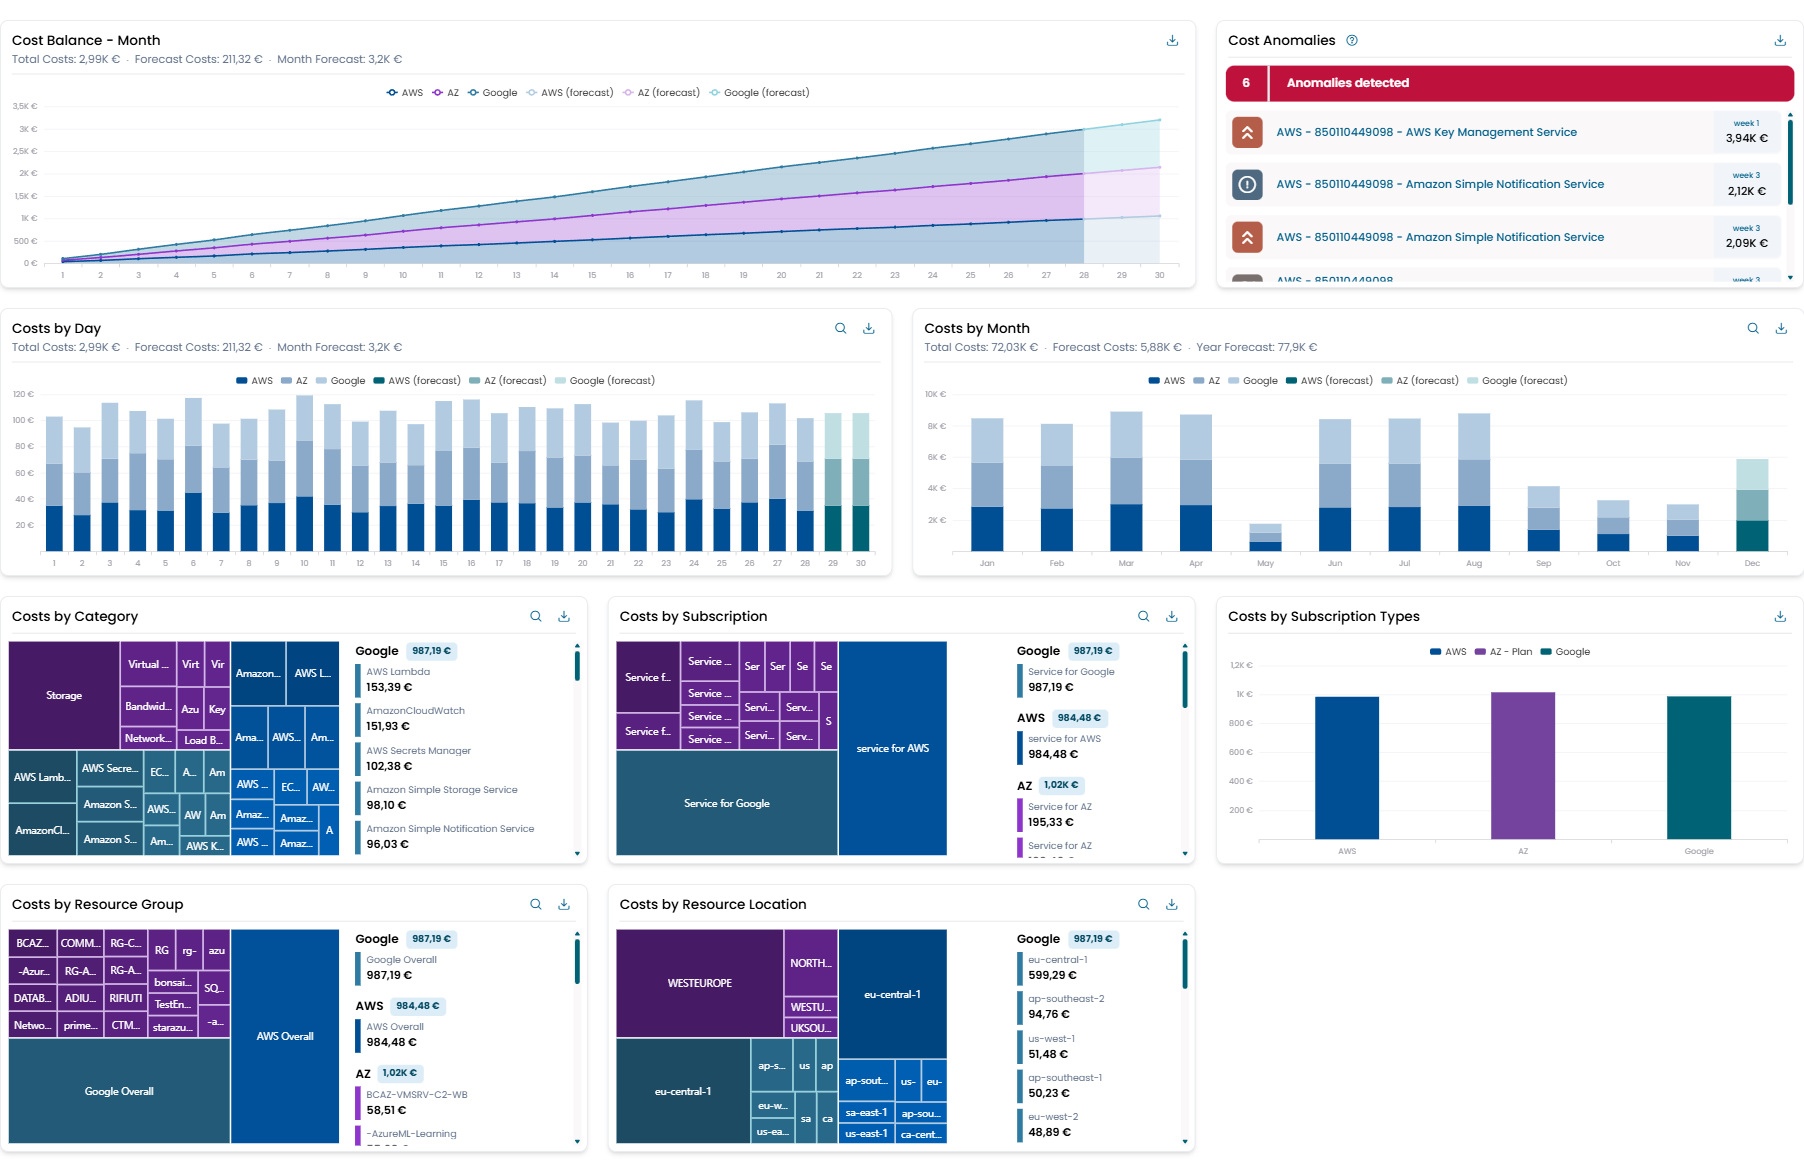Select the Storage tile in category treemap
Viewport: 1804px width, 1172px height.
tap(64, 696)
